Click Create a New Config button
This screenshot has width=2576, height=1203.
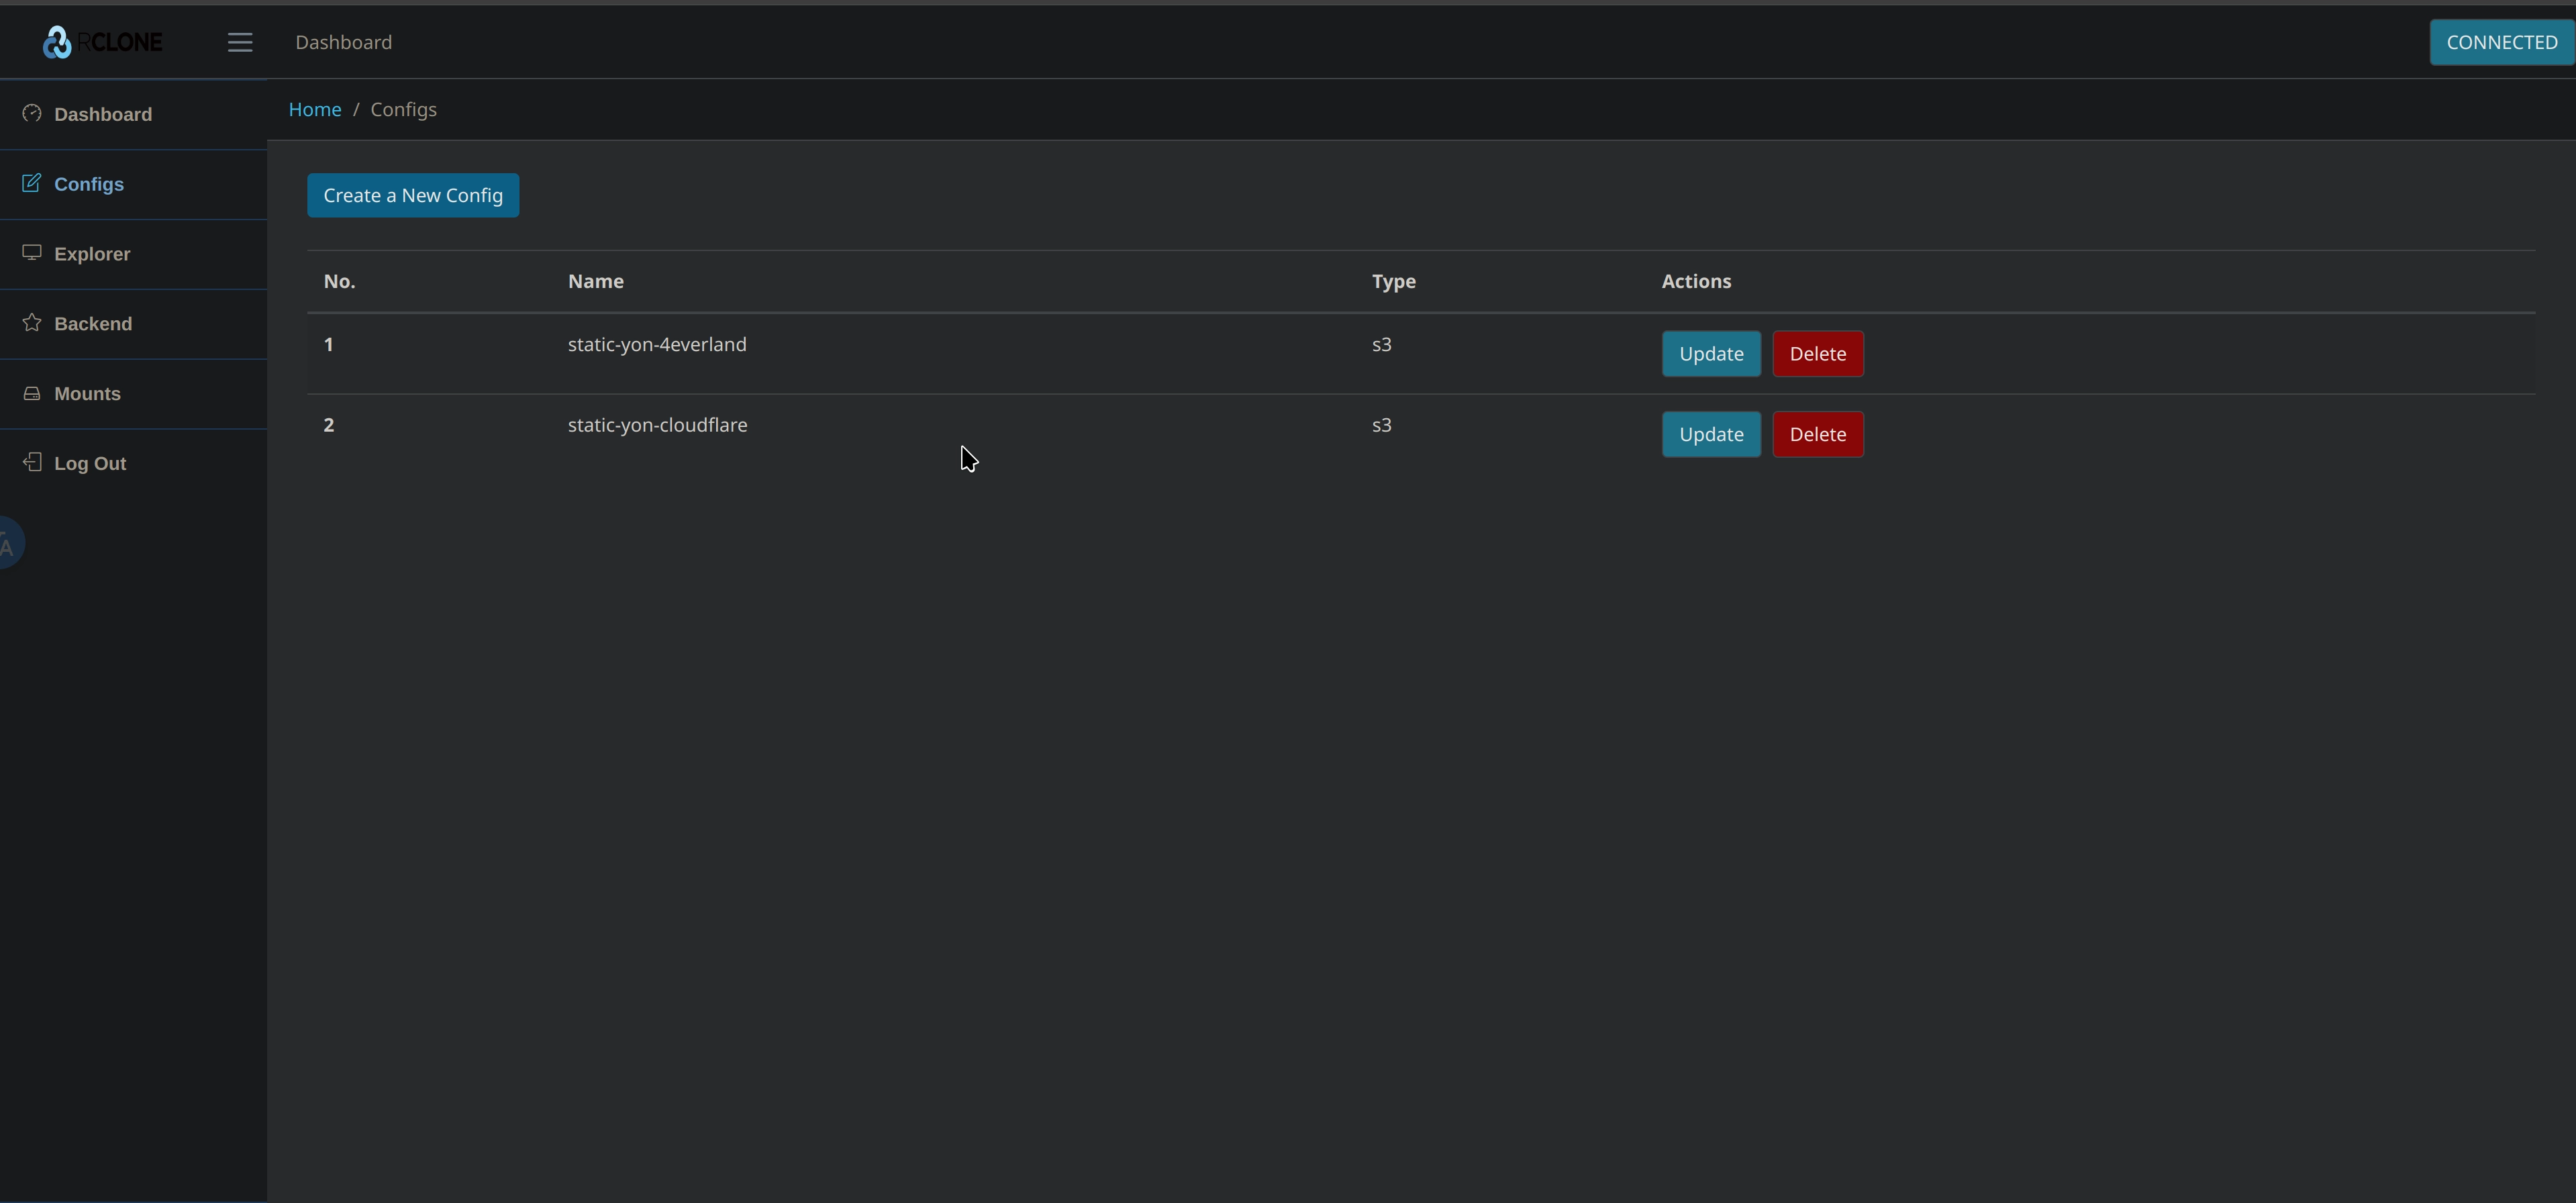point(413,195)
